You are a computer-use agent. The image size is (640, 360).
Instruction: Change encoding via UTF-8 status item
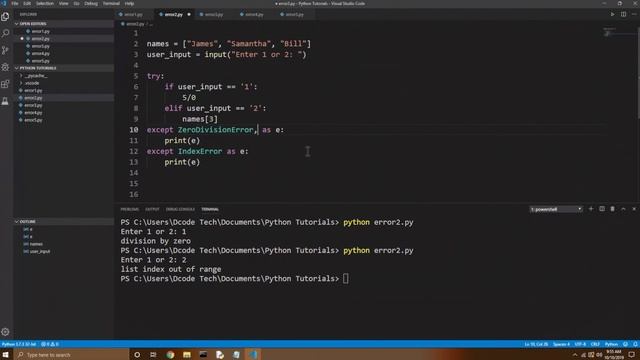(x=580, y=344)
